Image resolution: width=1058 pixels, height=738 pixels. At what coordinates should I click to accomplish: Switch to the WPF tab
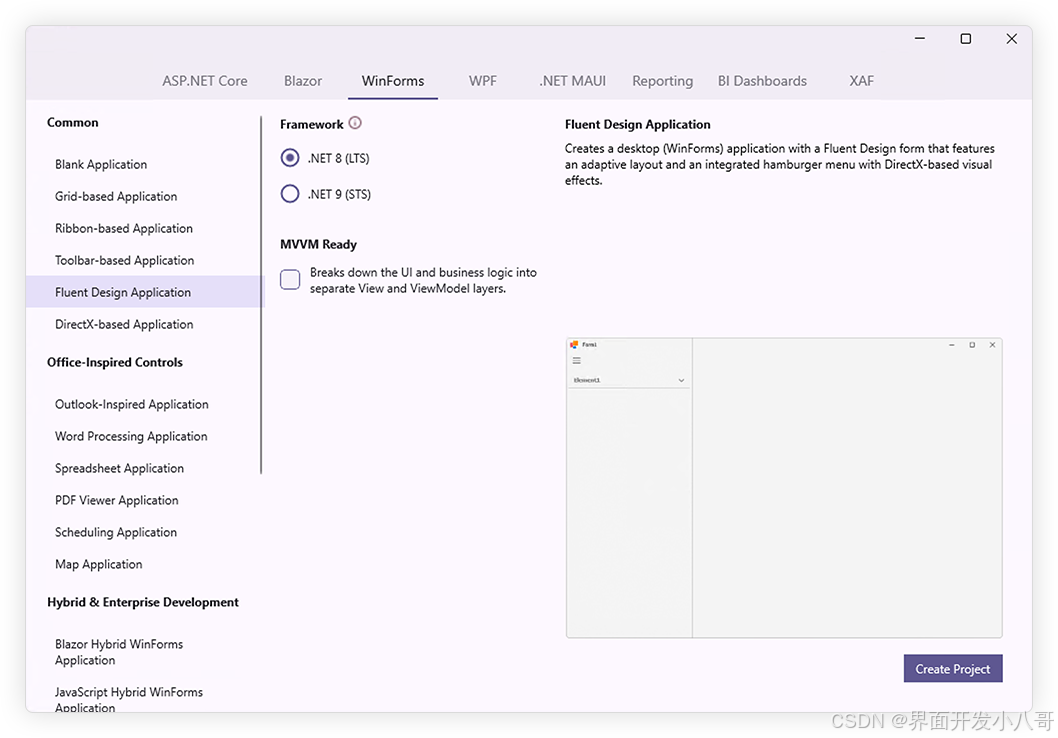coord(482,81)
